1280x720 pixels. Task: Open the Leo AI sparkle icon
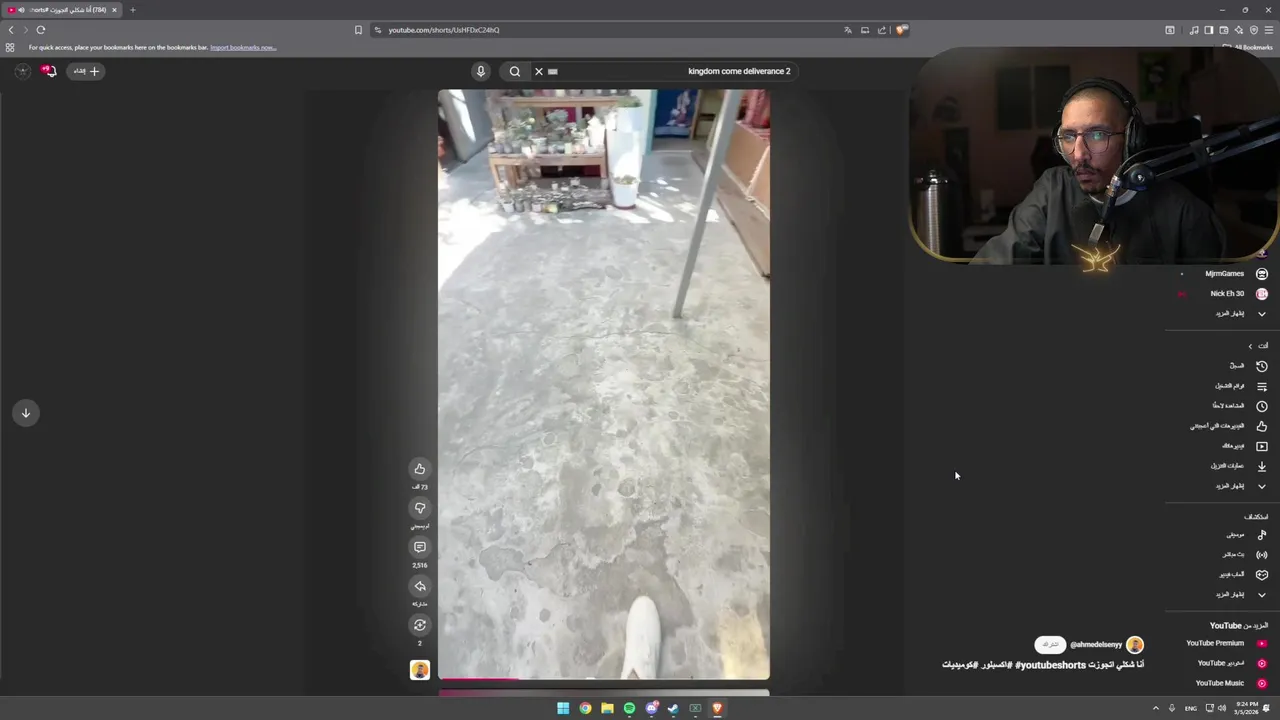(x=1239, y=30)
